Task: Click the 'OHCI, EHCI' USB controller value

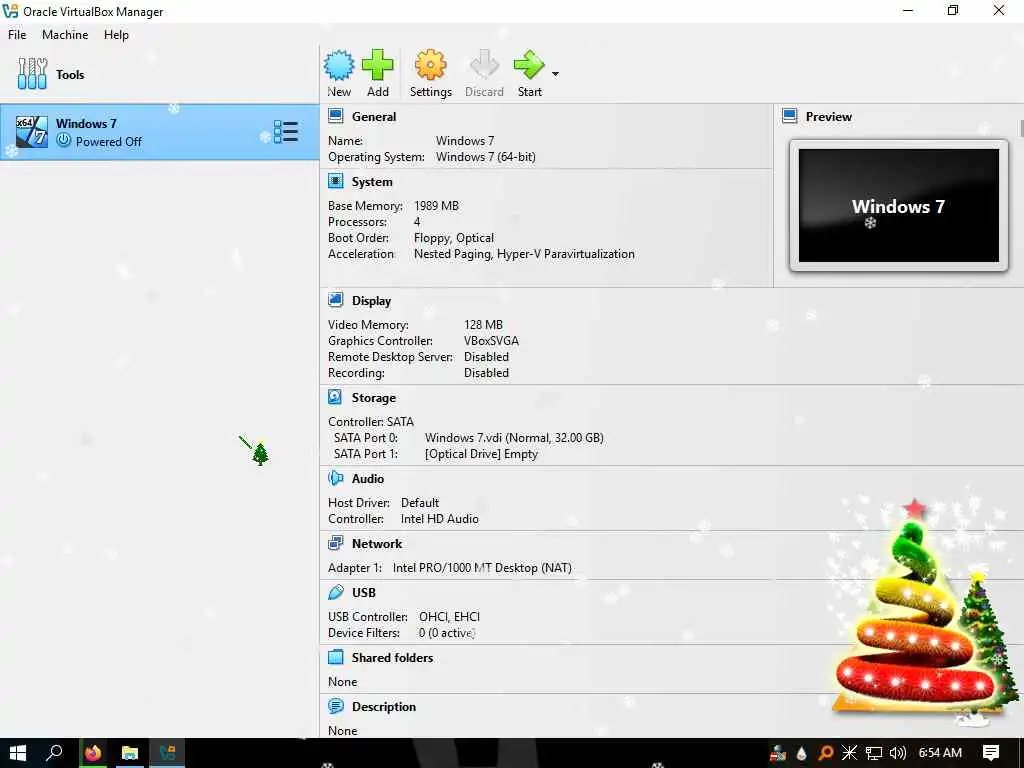Action: pyautogui.click(x=449, y=616)
